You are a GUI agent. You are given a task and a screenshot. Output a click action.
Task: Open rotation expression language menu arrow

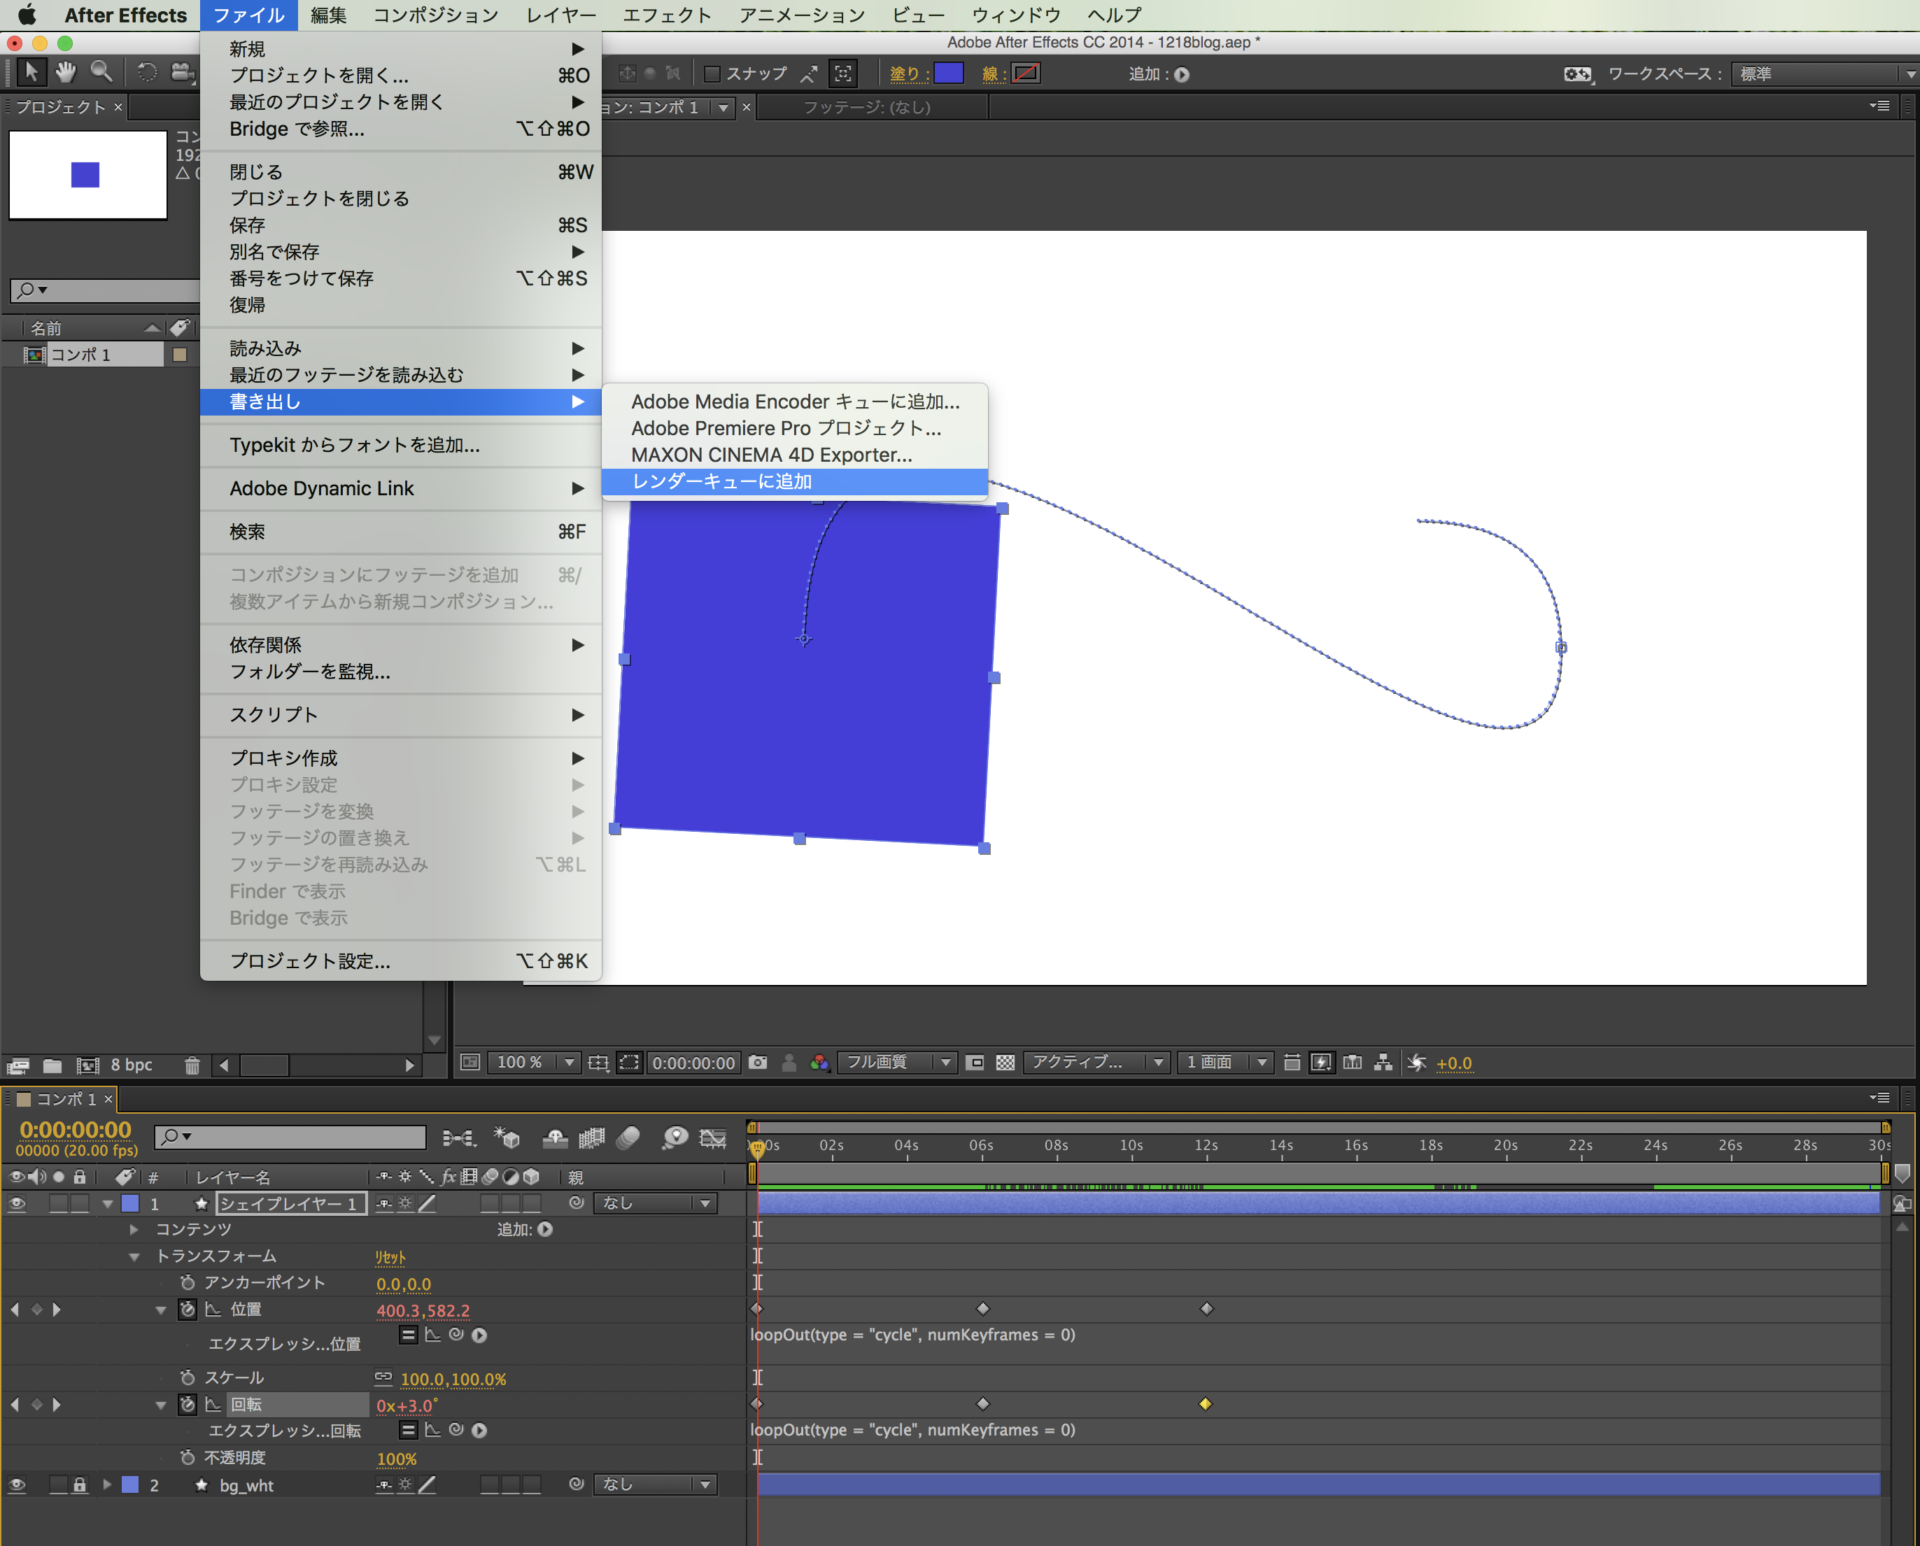click(479, 1430)
